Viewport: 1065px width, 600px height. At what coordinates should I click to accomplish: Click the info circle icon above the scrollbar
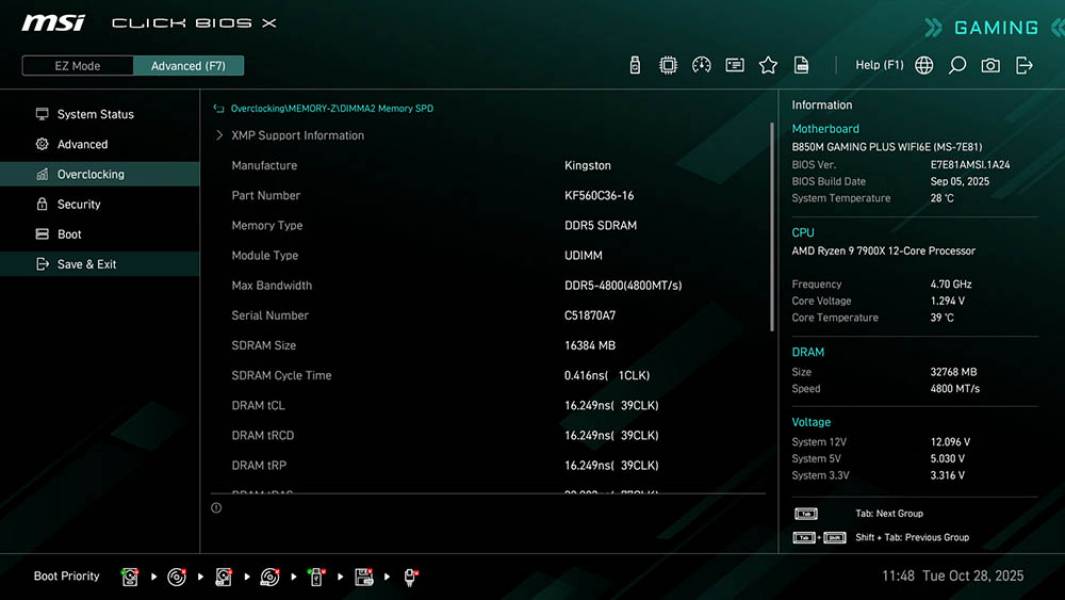coord(215,507)
